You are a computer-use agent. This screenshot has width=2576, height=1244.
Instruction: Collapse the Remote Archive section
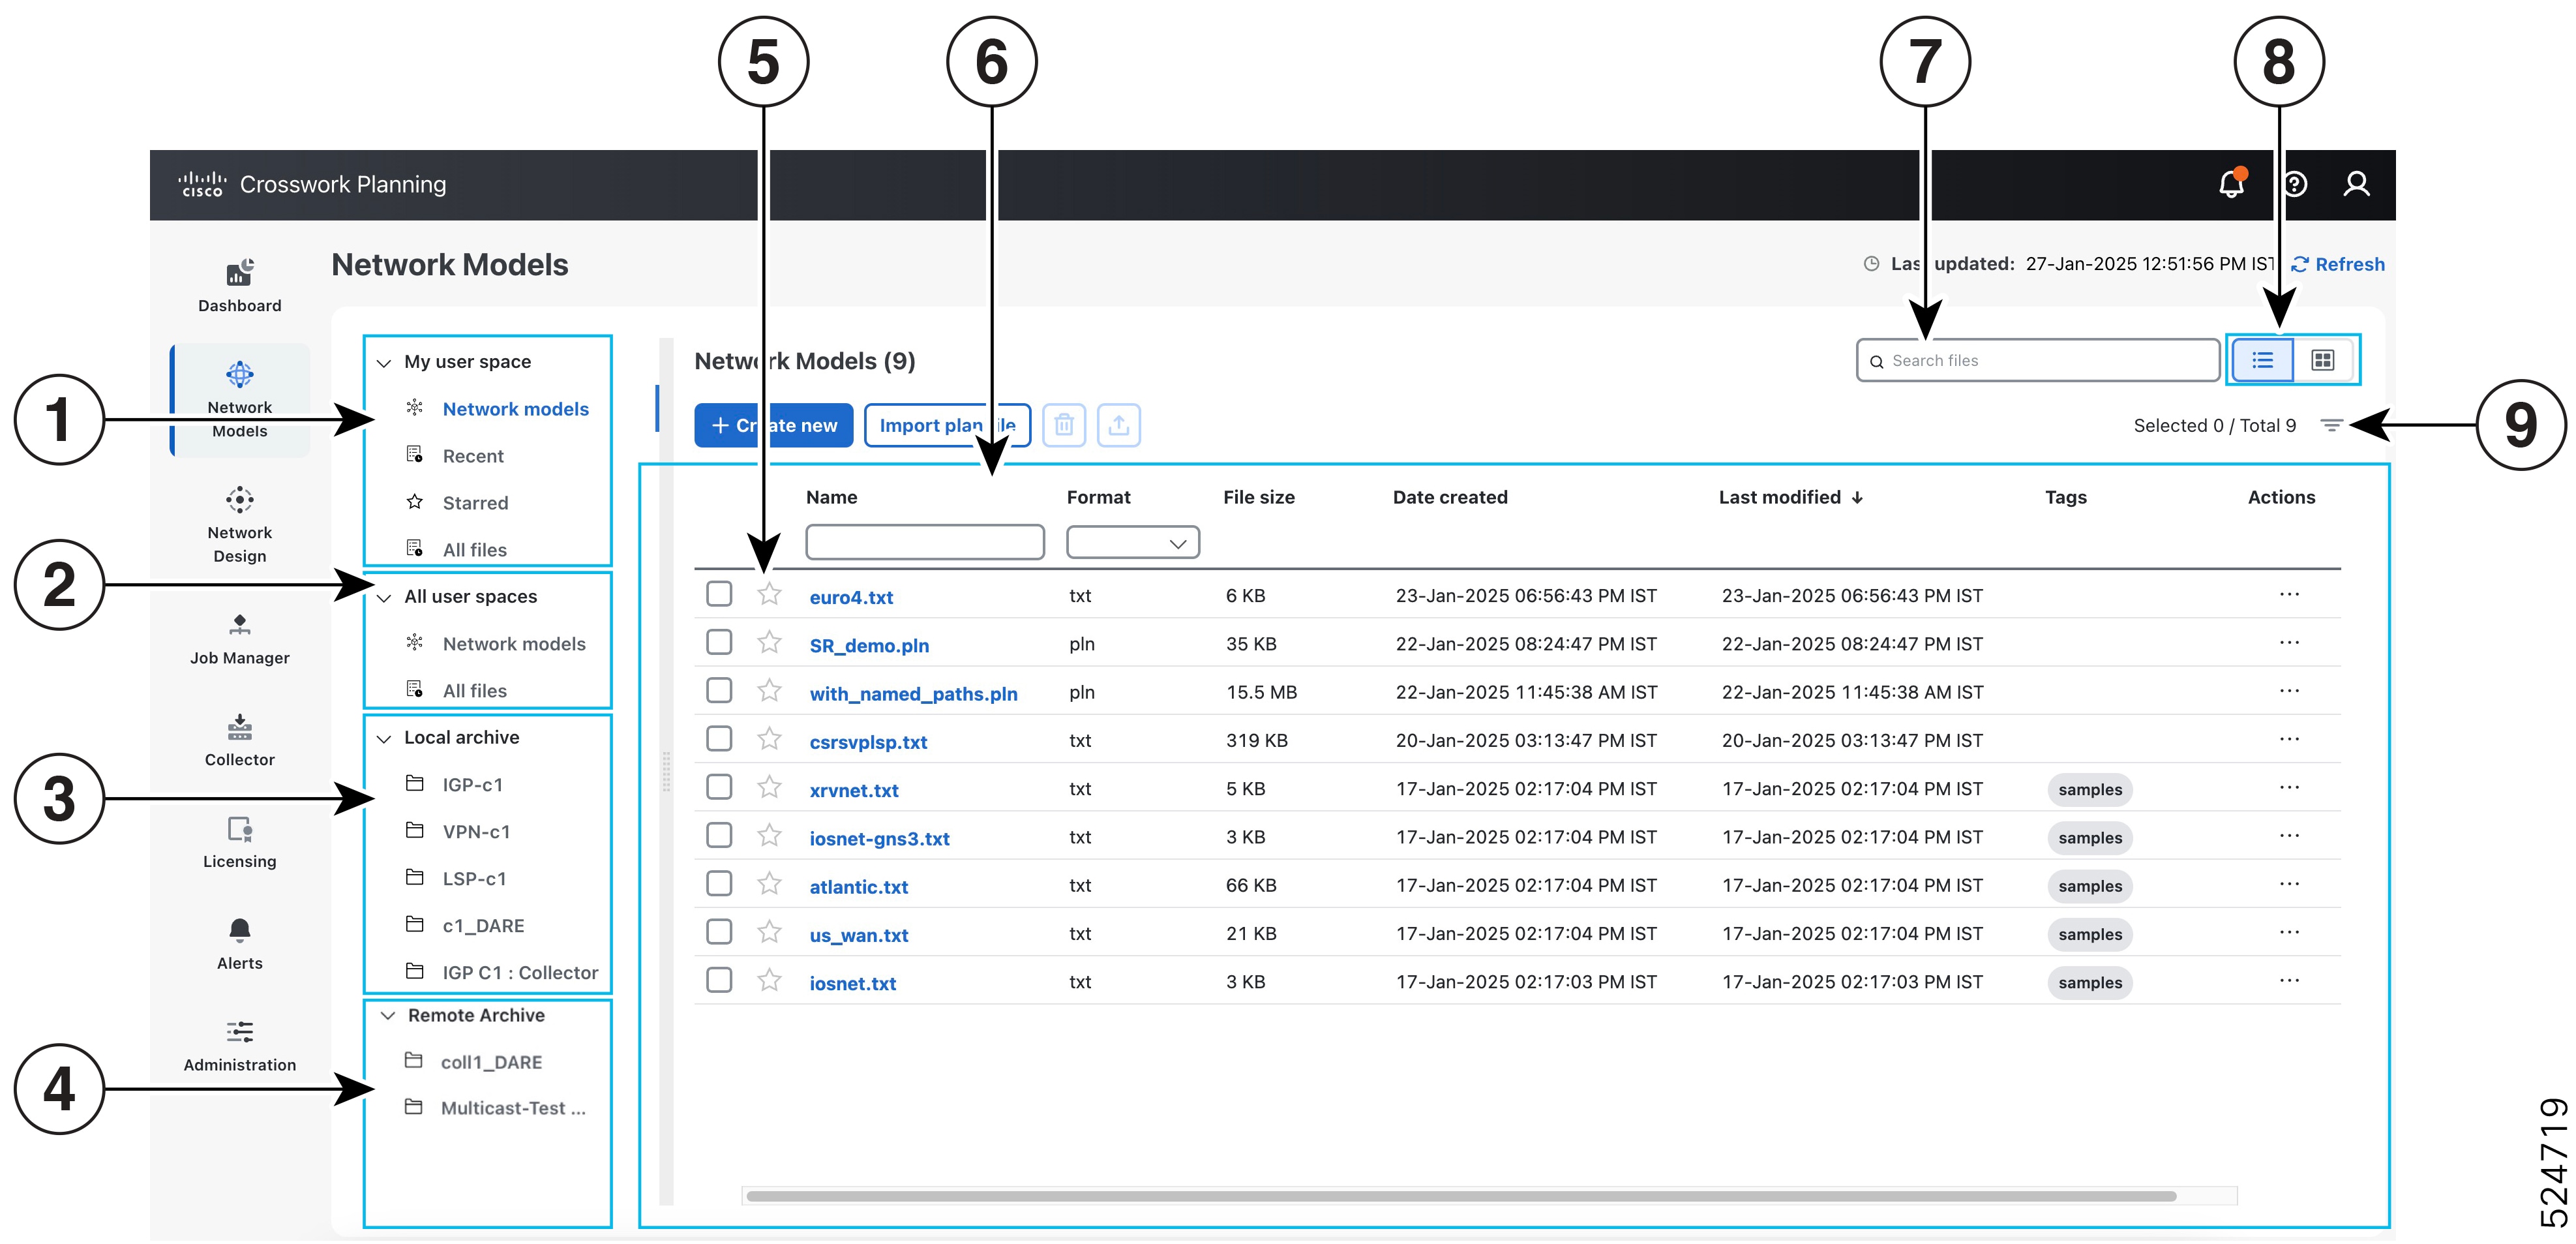pyautogui.click(x=387, y=1016)
